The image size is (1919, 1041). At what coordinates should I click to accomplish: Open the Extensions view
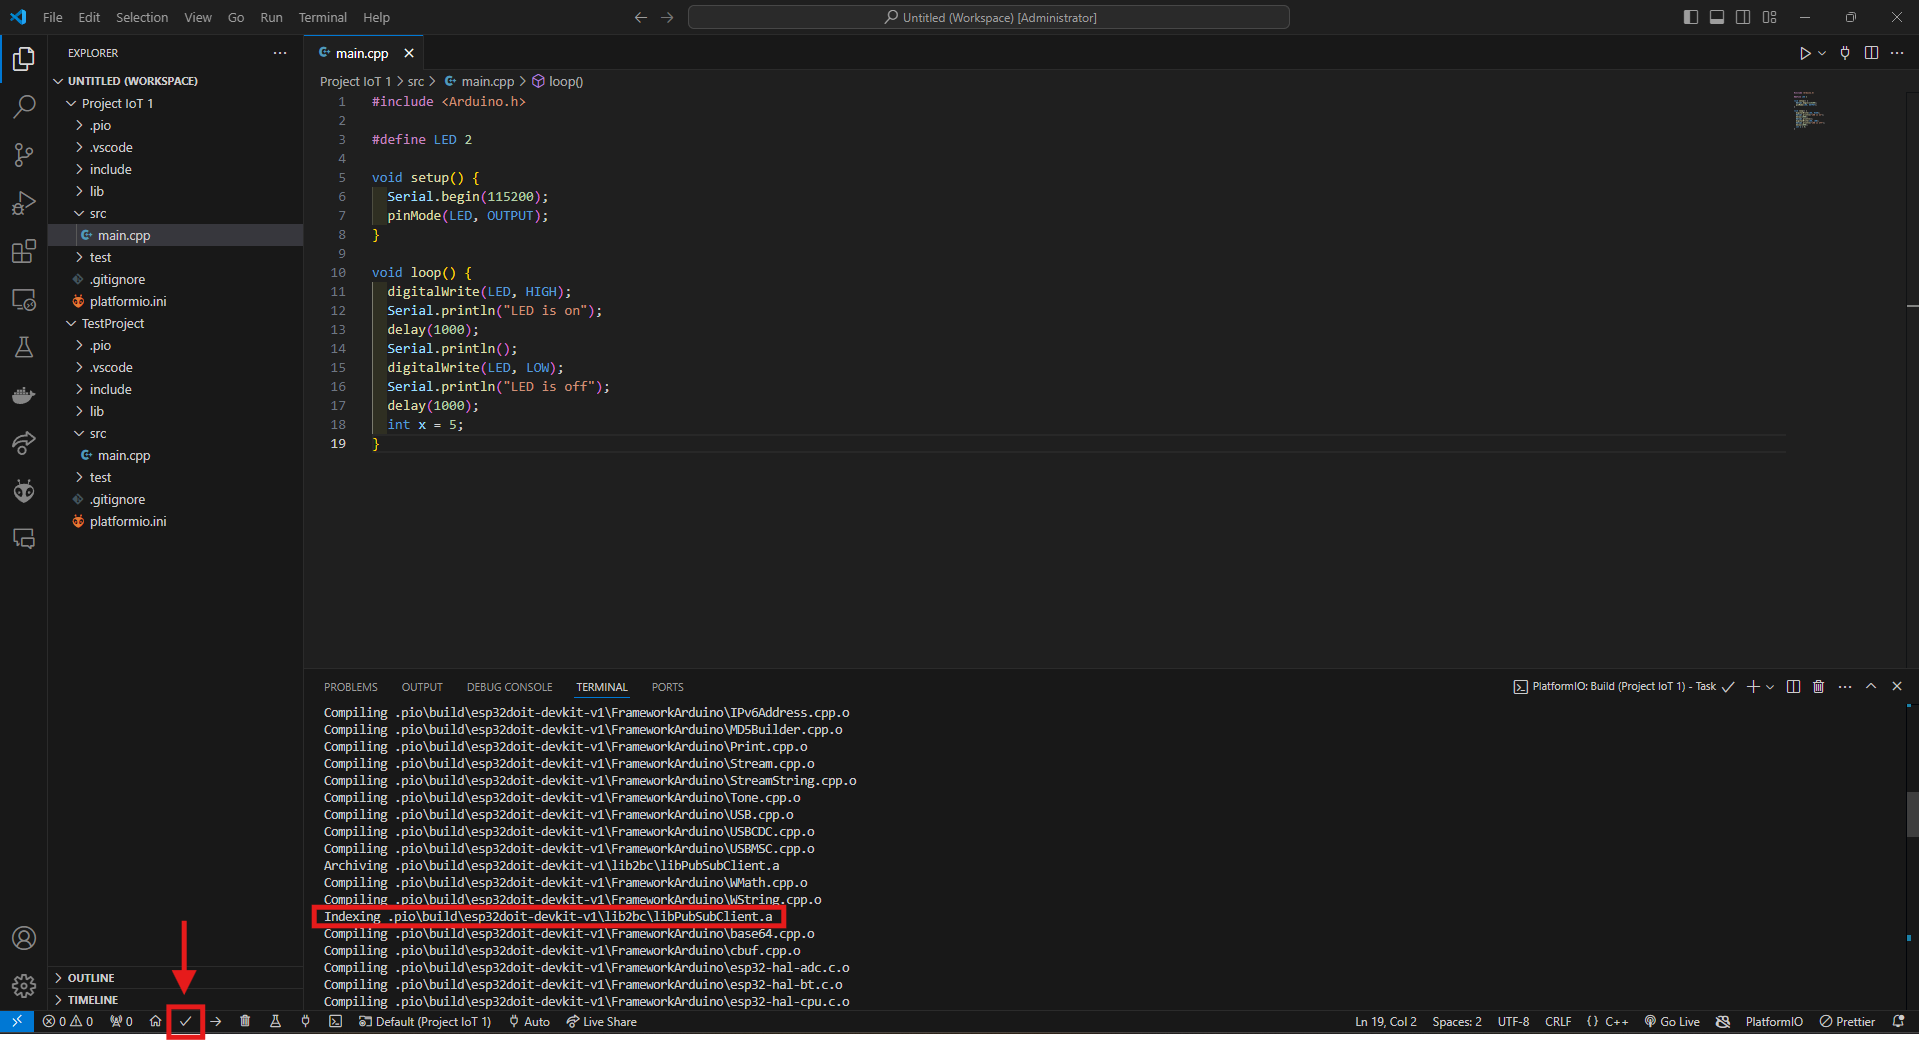(24, 251)
